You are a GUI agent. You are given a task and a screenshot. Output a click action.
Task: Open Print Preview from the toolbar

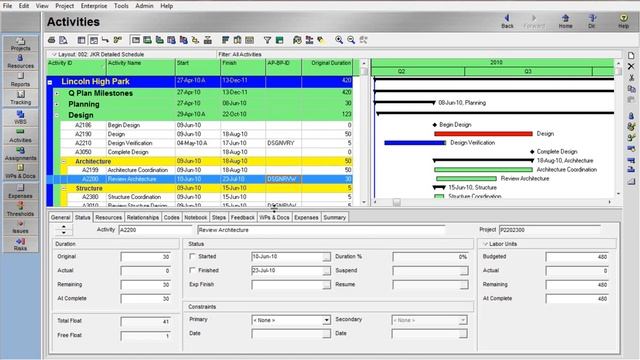tap(63, 40)
